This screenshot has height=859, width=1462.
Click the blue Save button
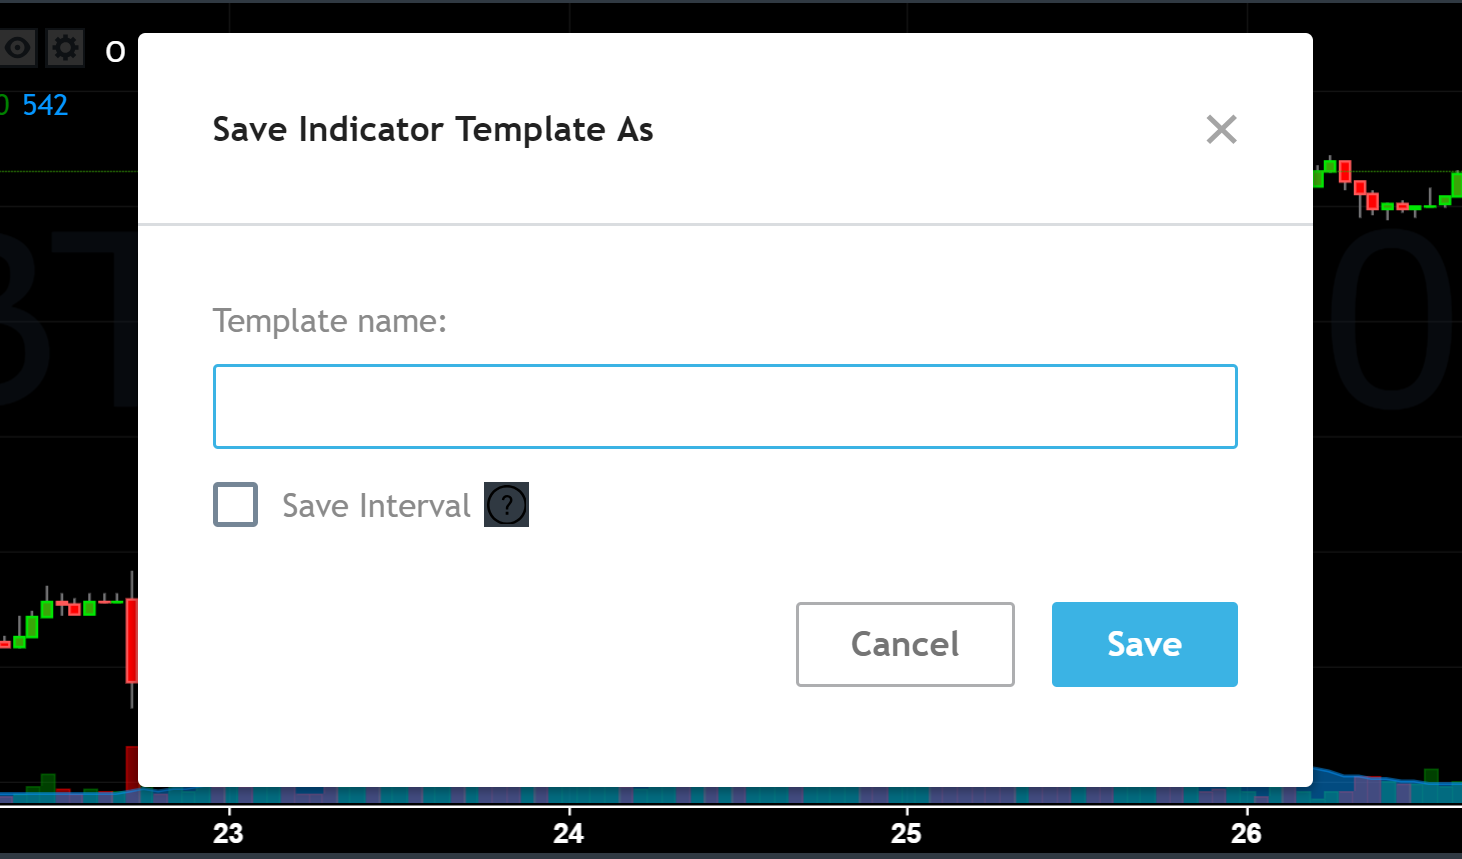tap(1144, 644)
